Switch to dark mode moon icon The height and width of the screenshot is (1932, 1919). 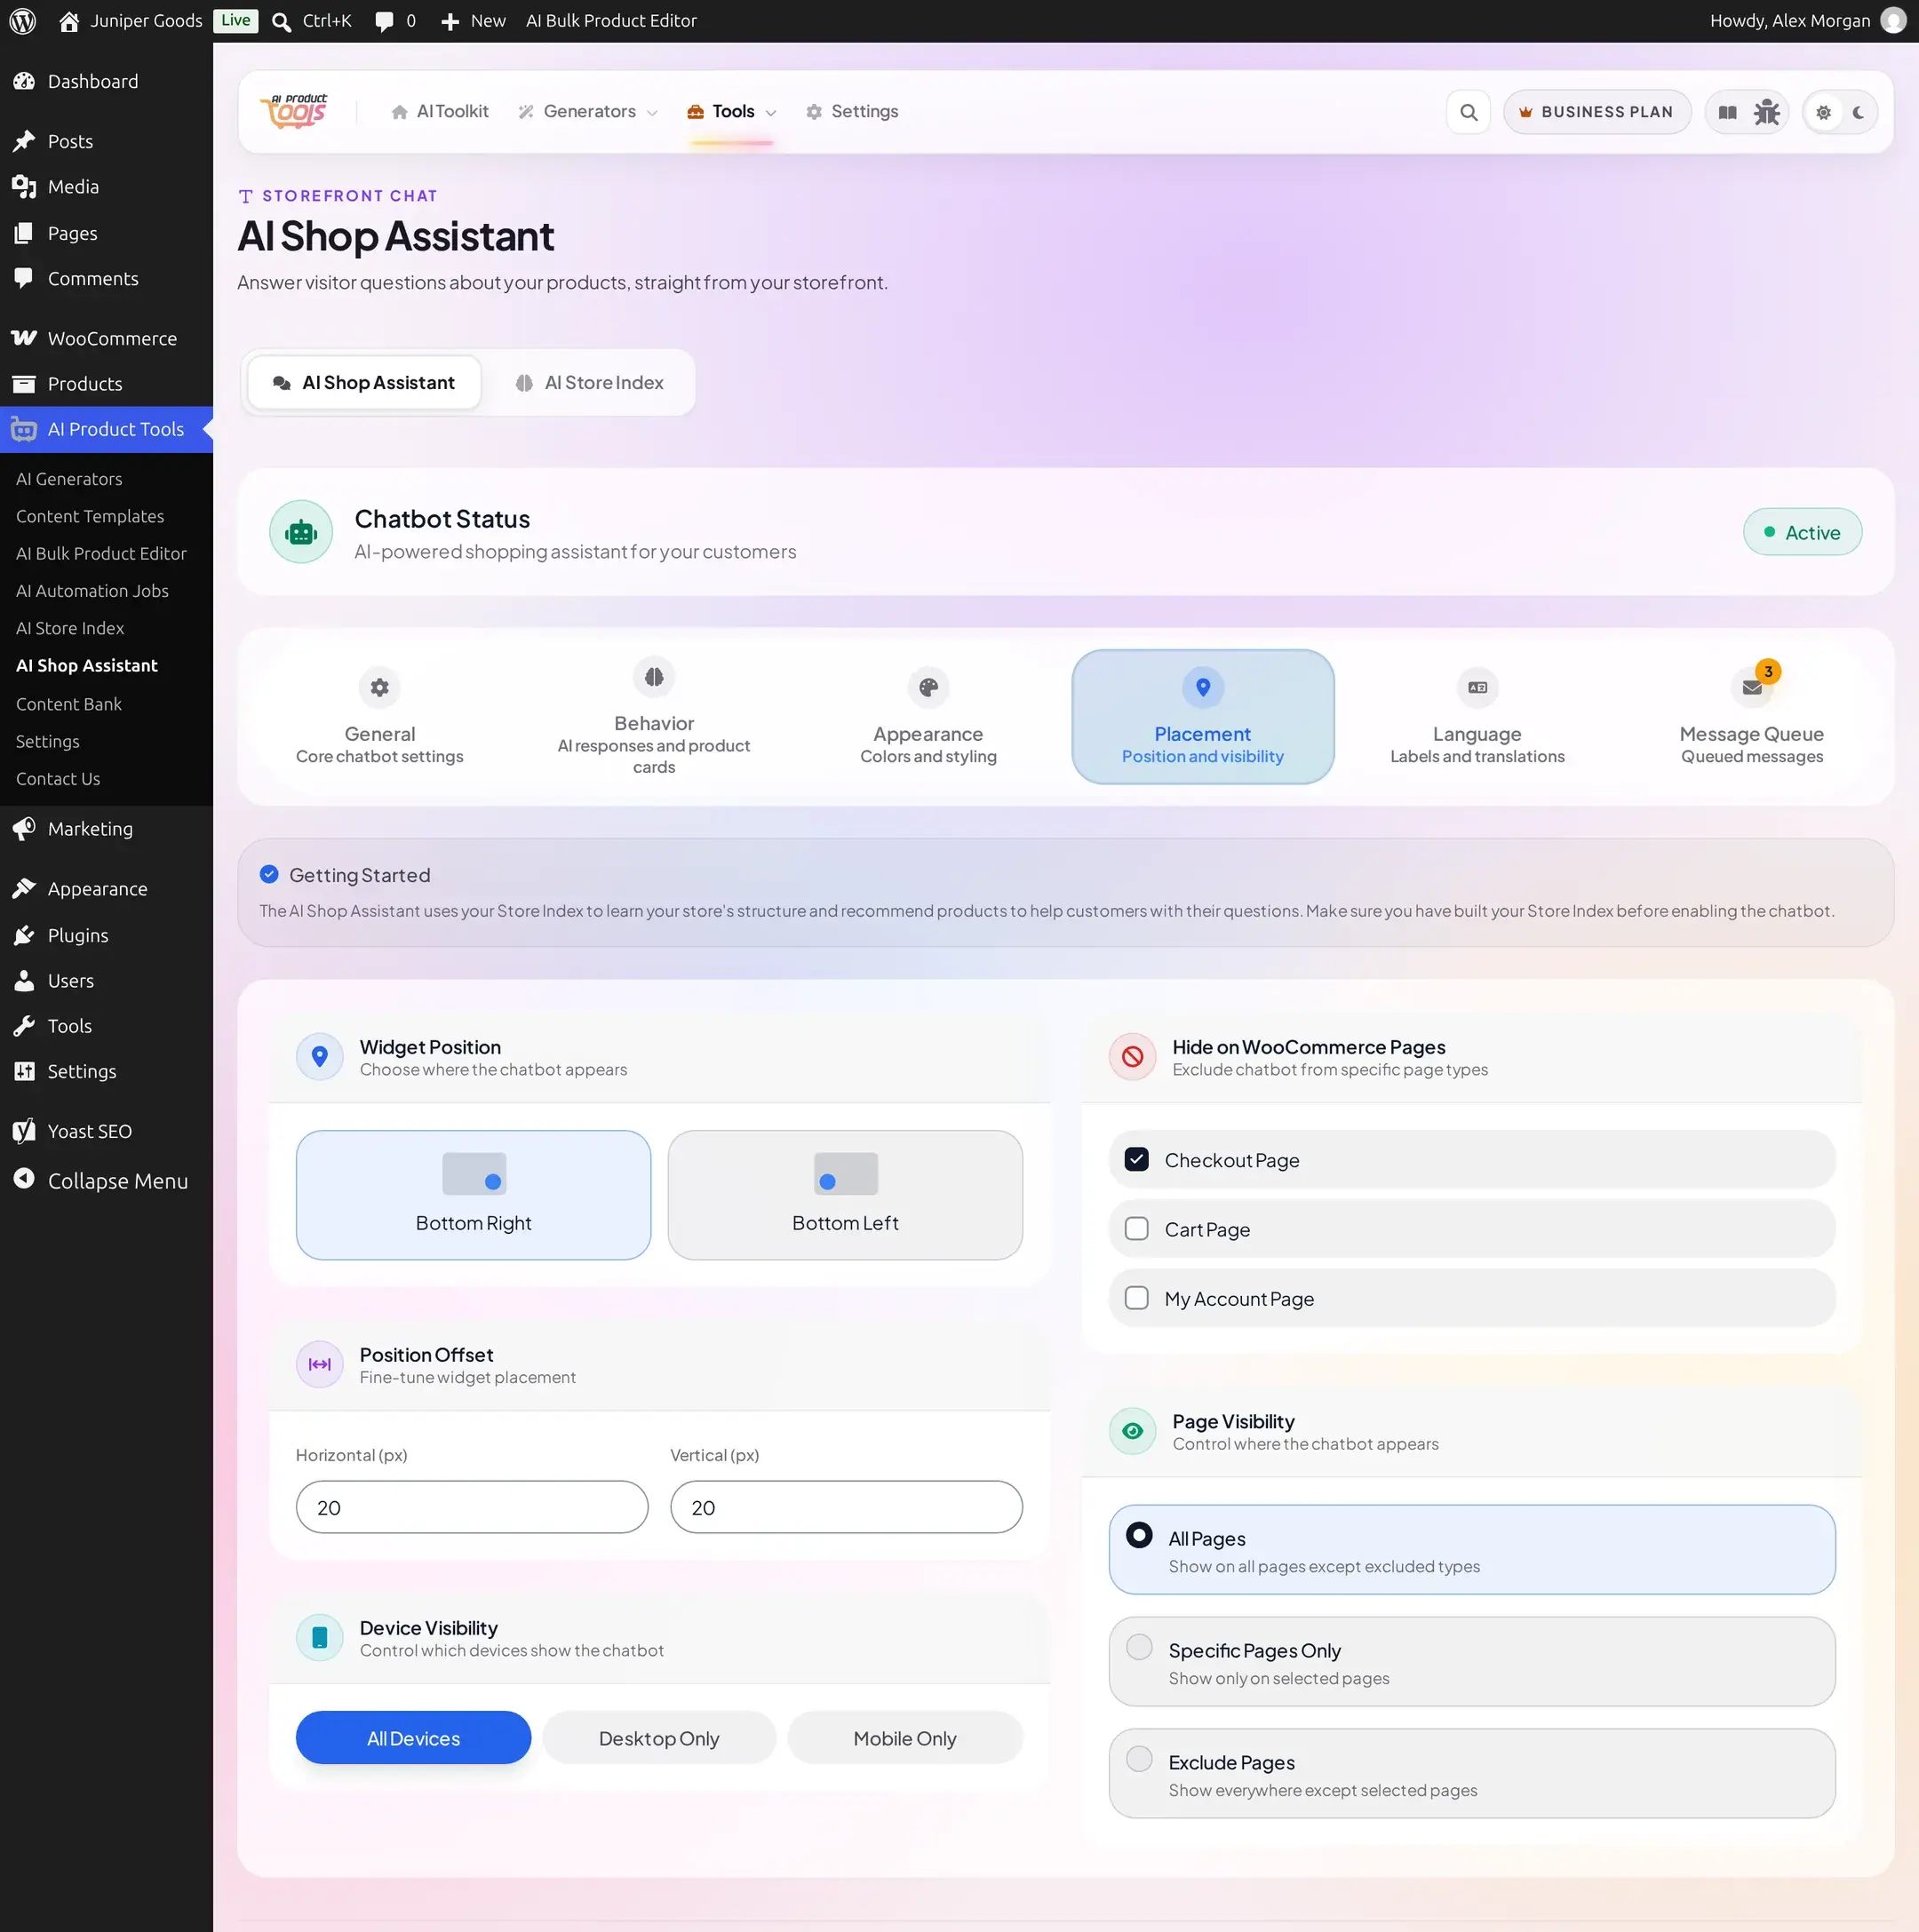point(1858,112)
